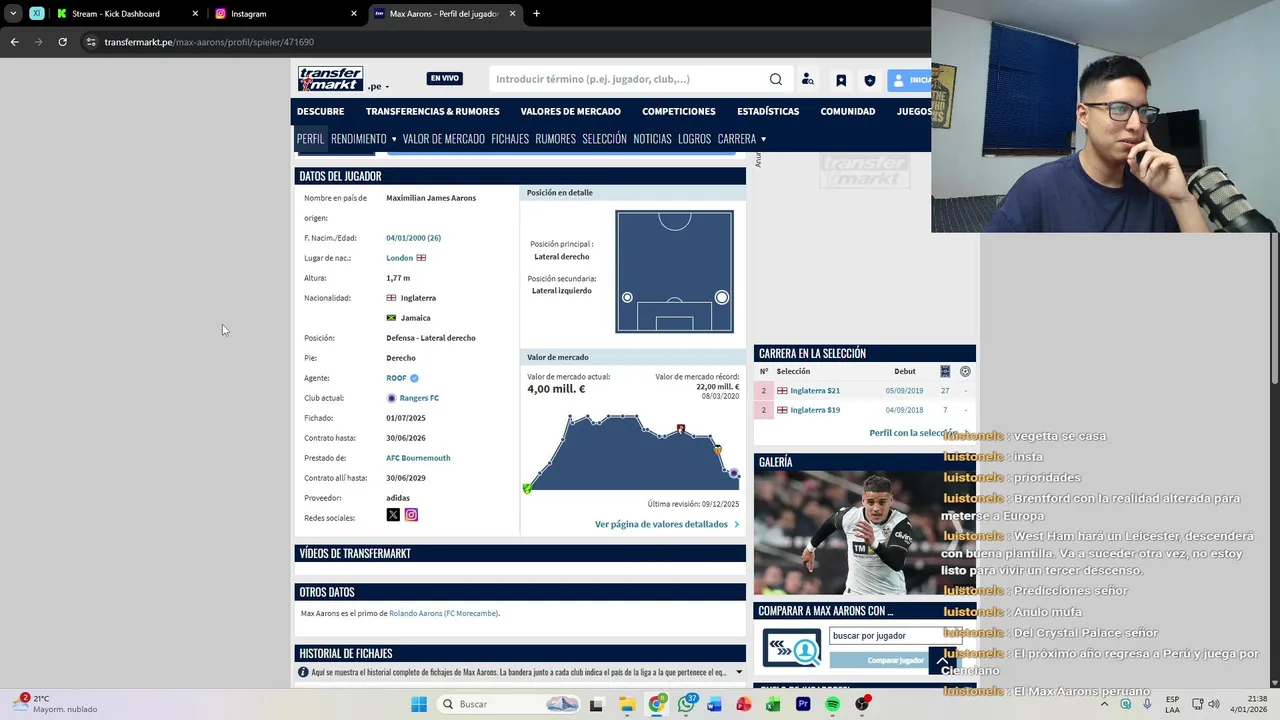Open new browser tab with plus icon

coord(537,14)
